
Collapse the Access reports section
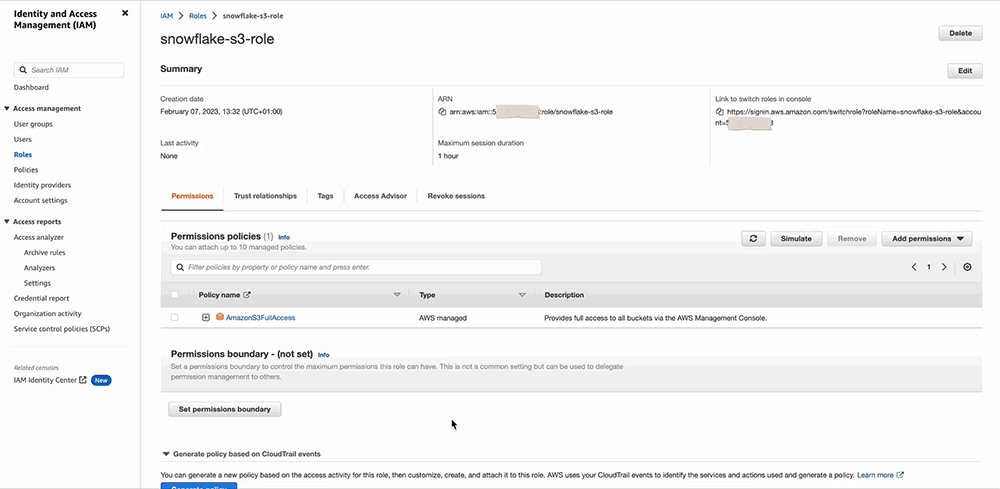(x=7, y=223)
